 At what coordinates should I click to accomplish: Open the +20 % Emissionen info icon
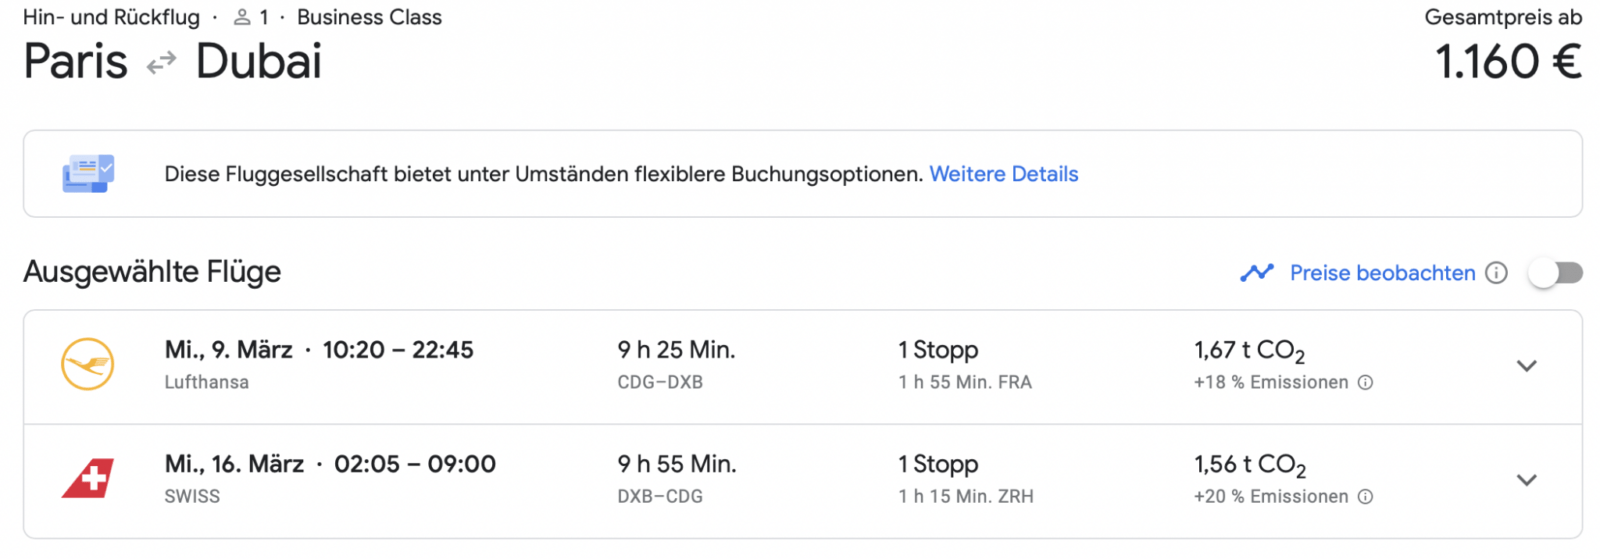[1365, 496]
